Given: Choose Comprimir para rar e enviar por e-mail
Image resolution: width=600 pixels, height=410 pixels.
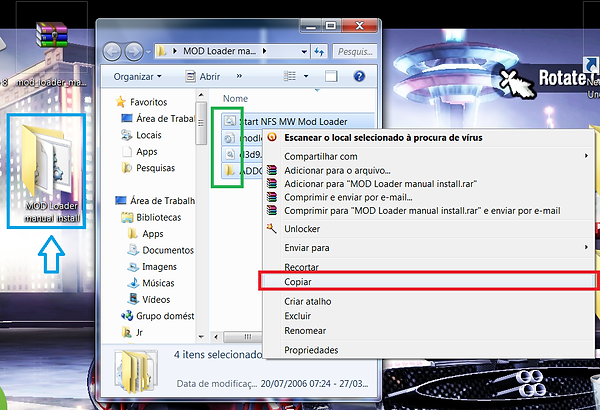Looking at the screenshot, I should click(429, 211).
